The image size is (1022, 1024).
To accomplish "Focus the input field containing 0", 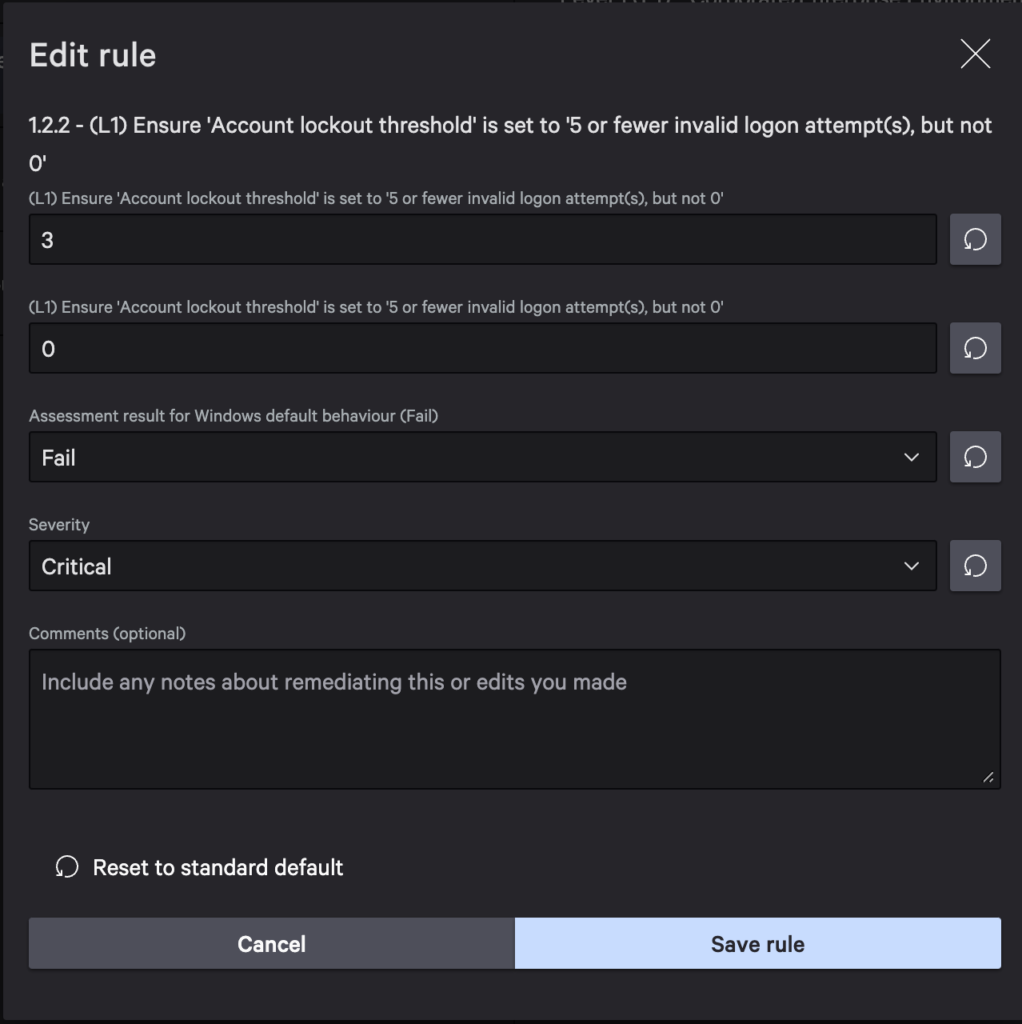I will 482,348.
